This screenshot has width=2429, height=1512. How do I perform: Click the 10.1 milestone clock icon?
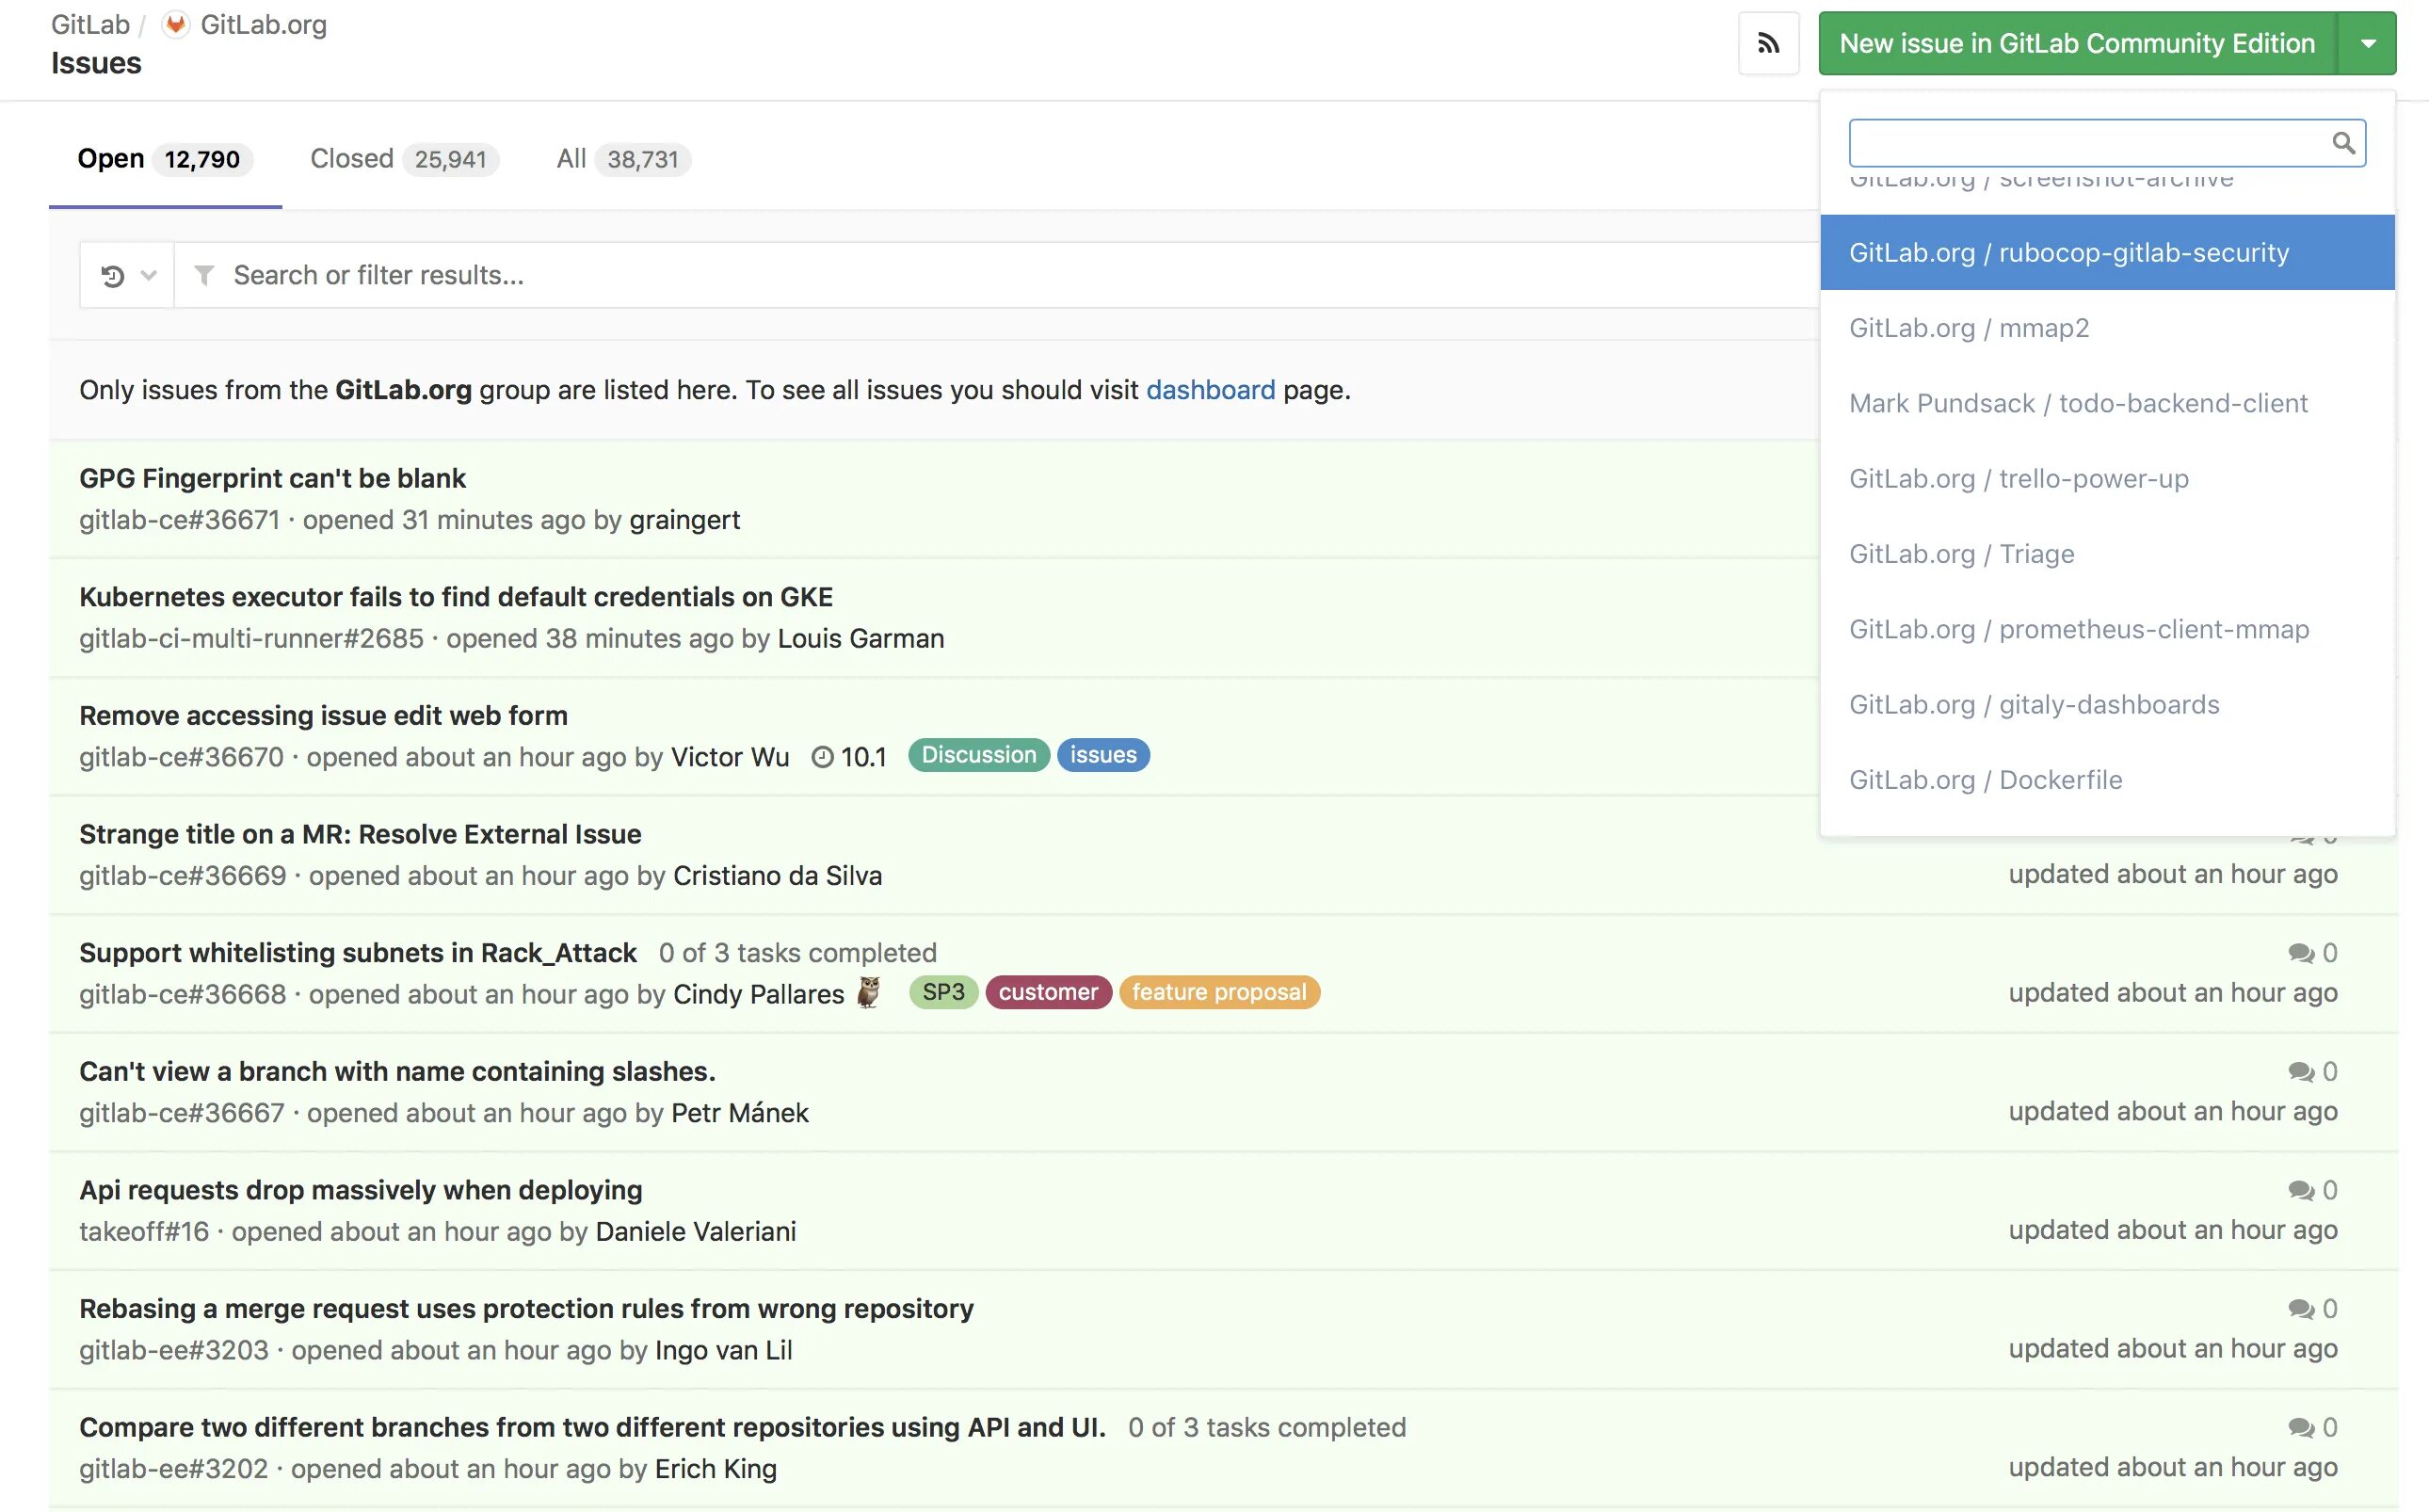click(x=822, y=757)
